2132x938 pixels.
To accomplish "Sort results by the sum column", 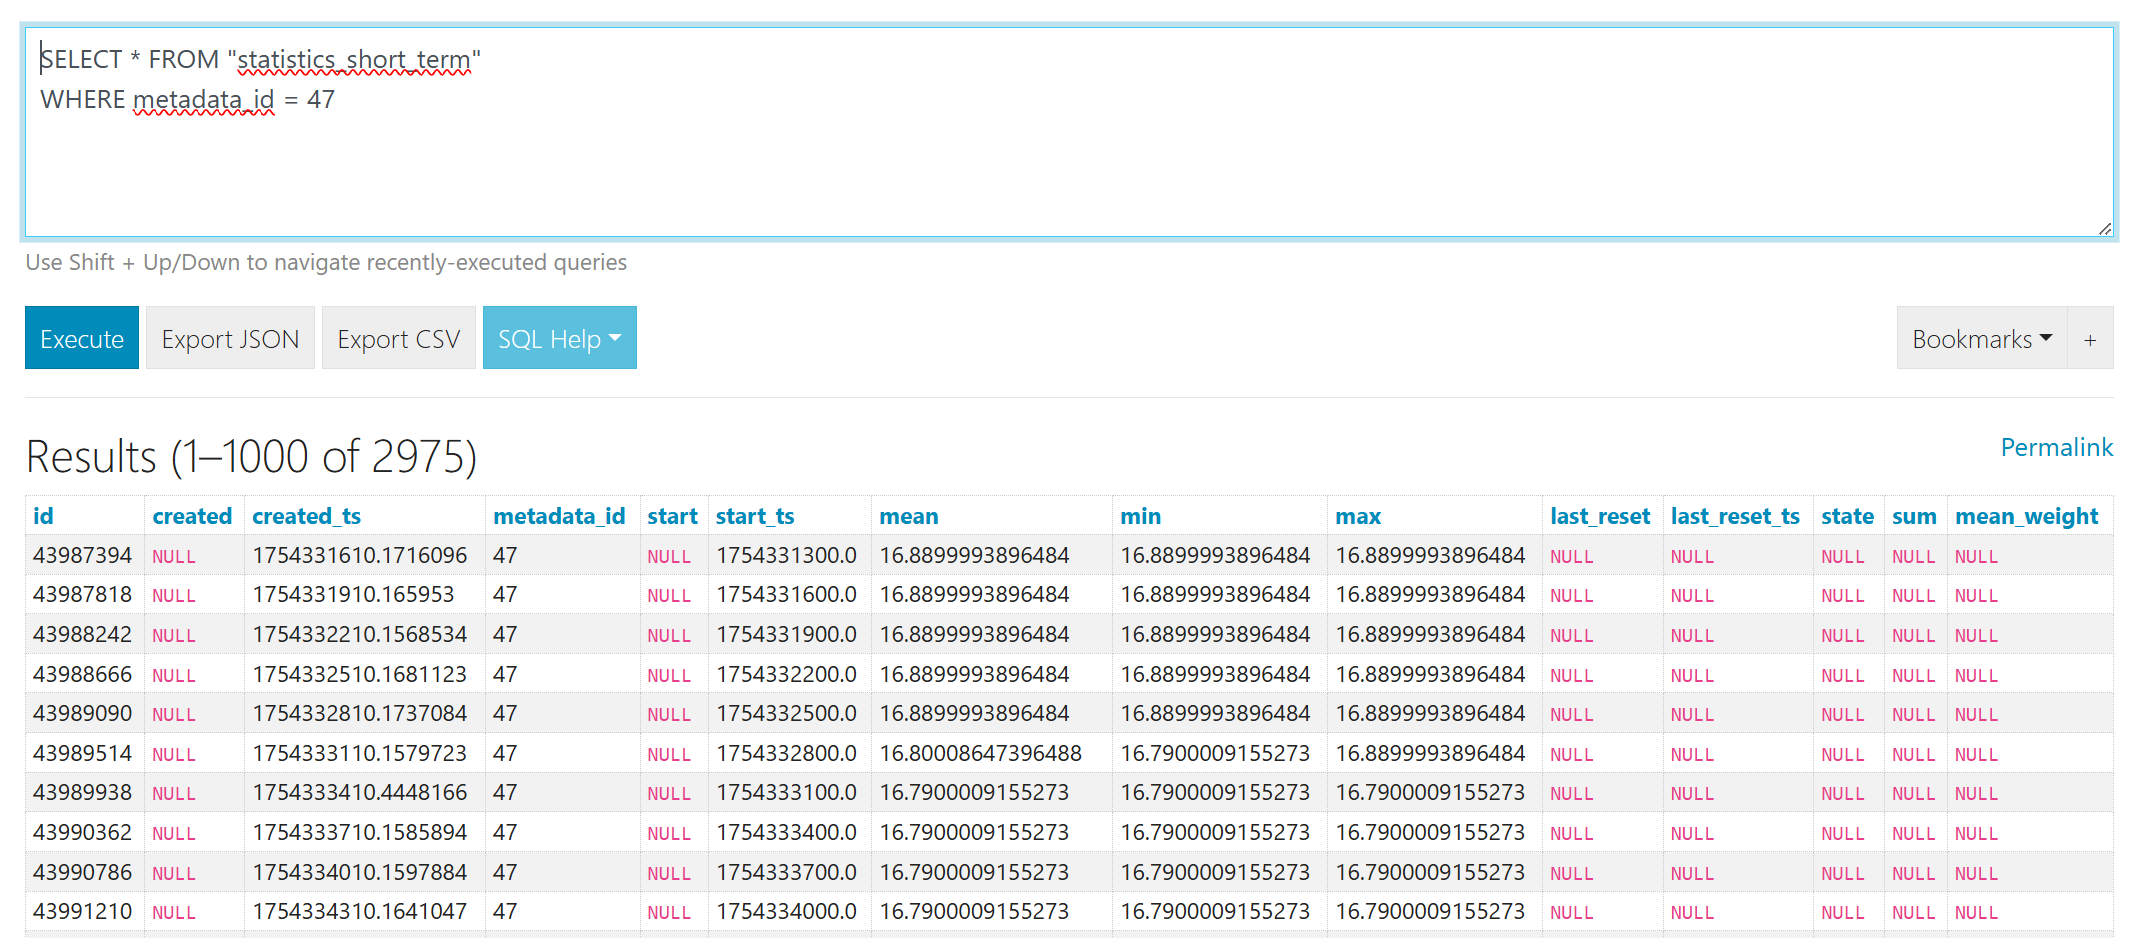I will pyautogui.click(x=1913, y=516).
